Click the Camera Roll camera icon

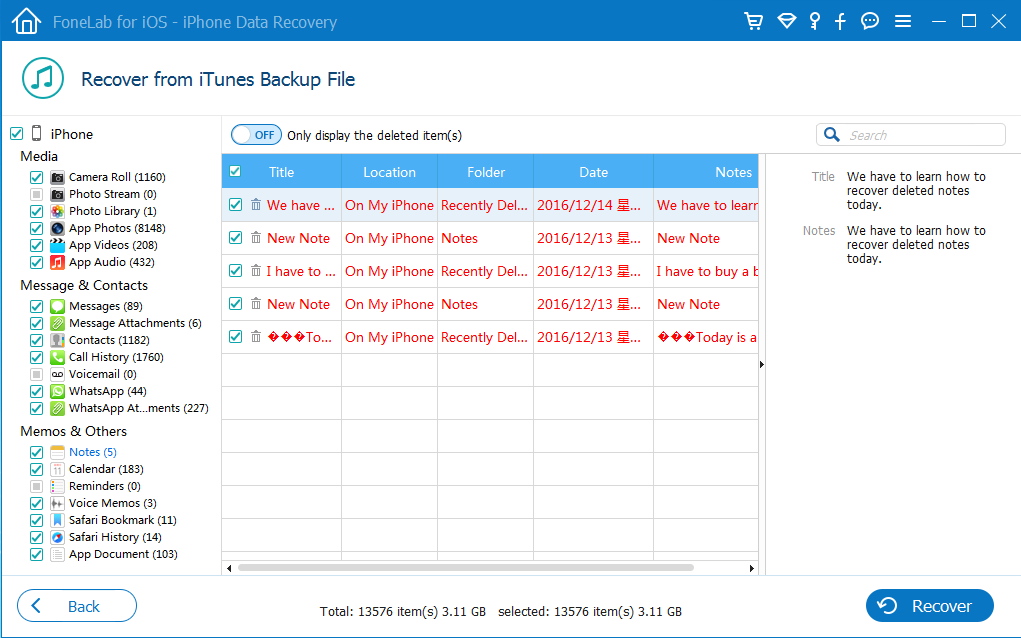tap(57, 177)
